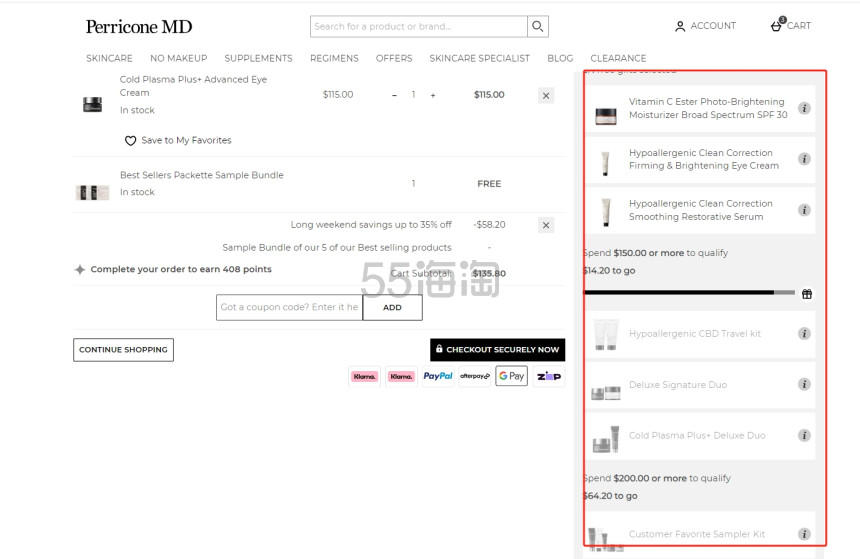
Task: Open the cart basket icon
Action: point(777,26)
